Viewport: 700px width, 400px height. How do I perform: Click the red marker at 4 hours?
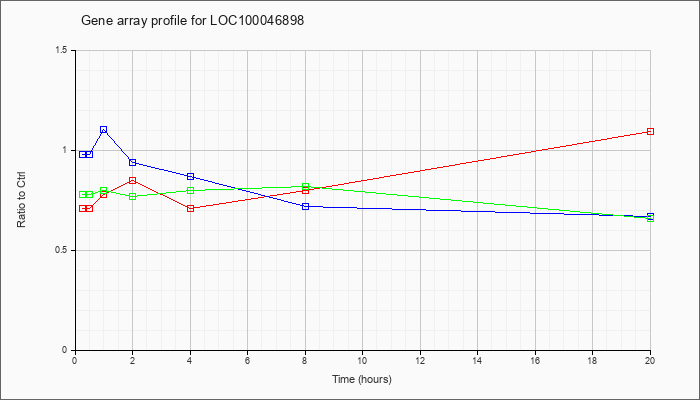tap(191, 208)
